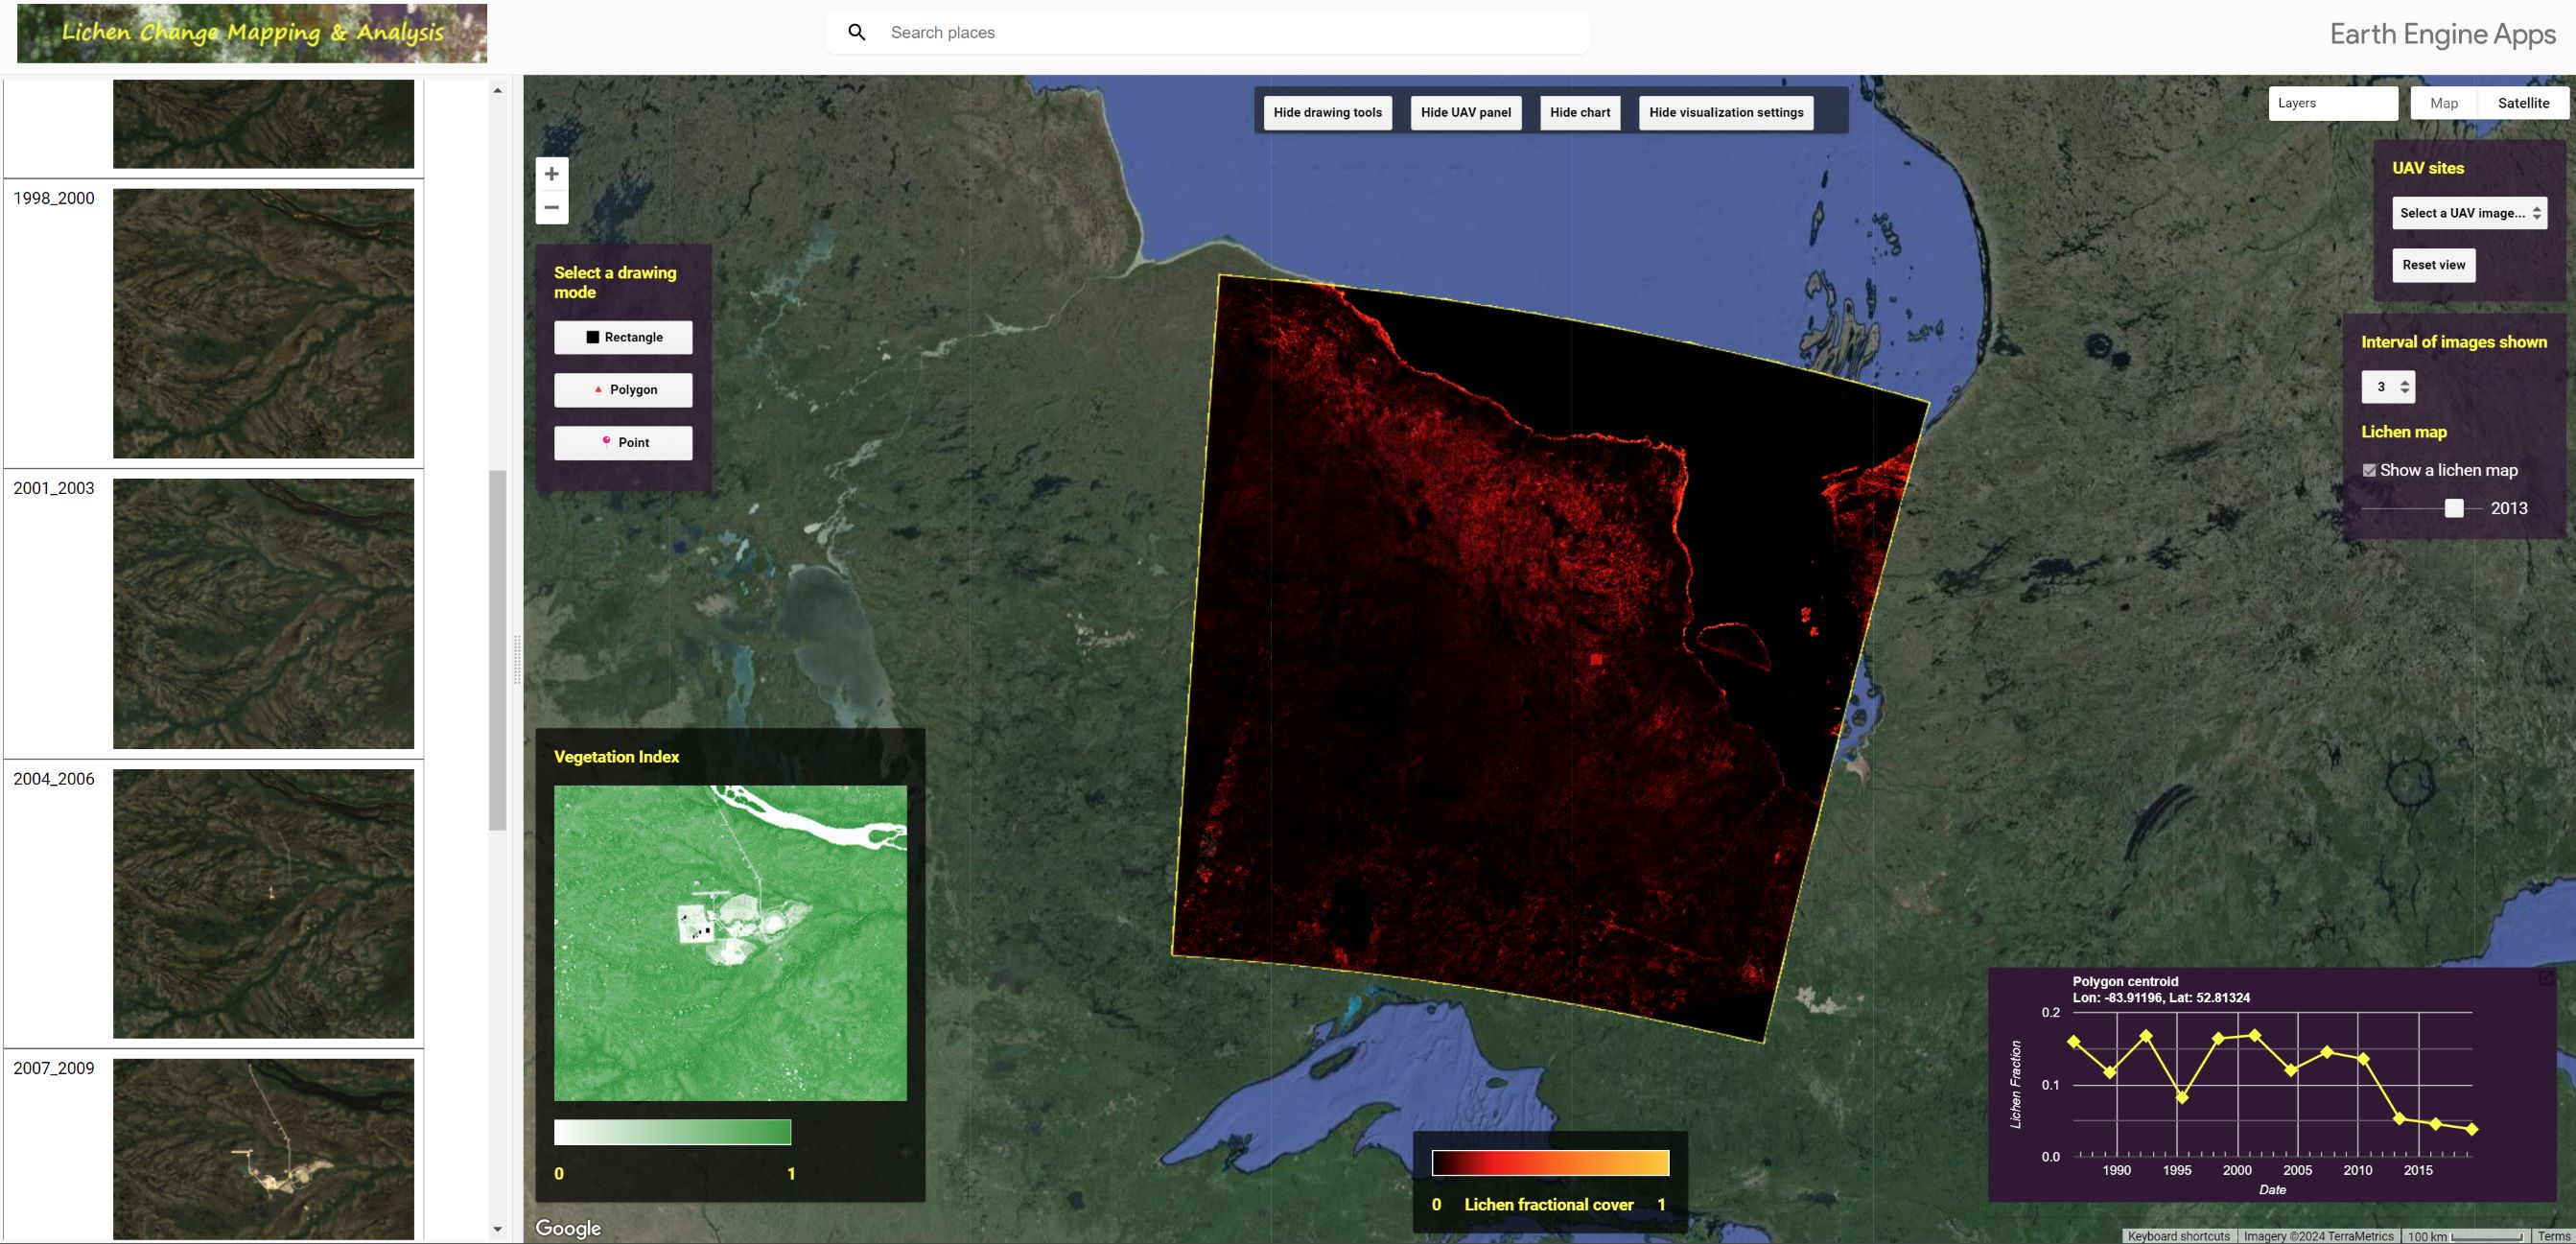2576x1244 pixels.
Task: Switch to the Map view tab
Action: 2444,103
